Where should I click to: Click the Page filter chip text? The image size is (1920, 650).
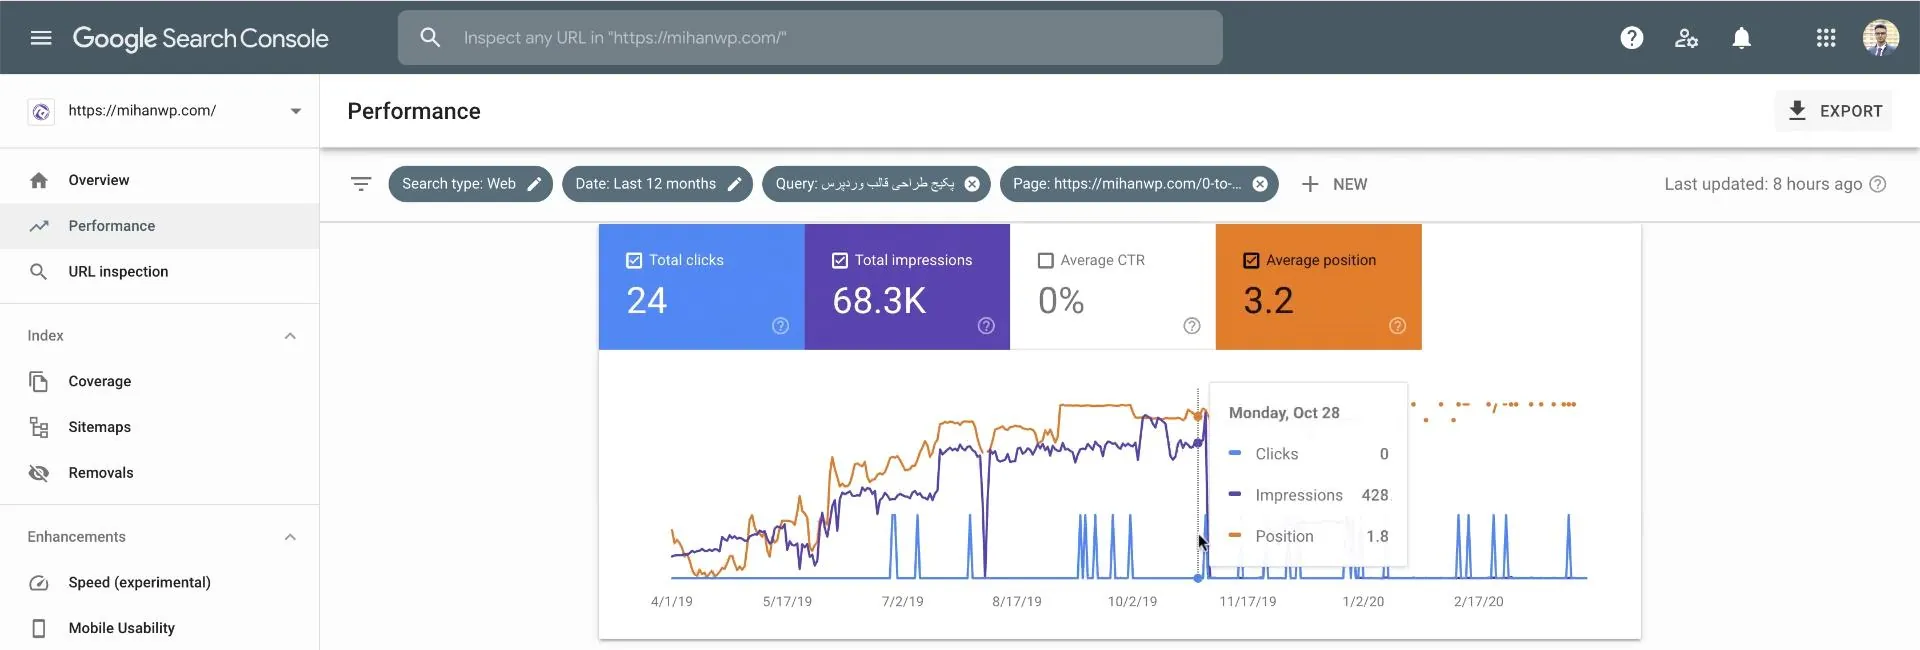click(x=1127, y=184)
